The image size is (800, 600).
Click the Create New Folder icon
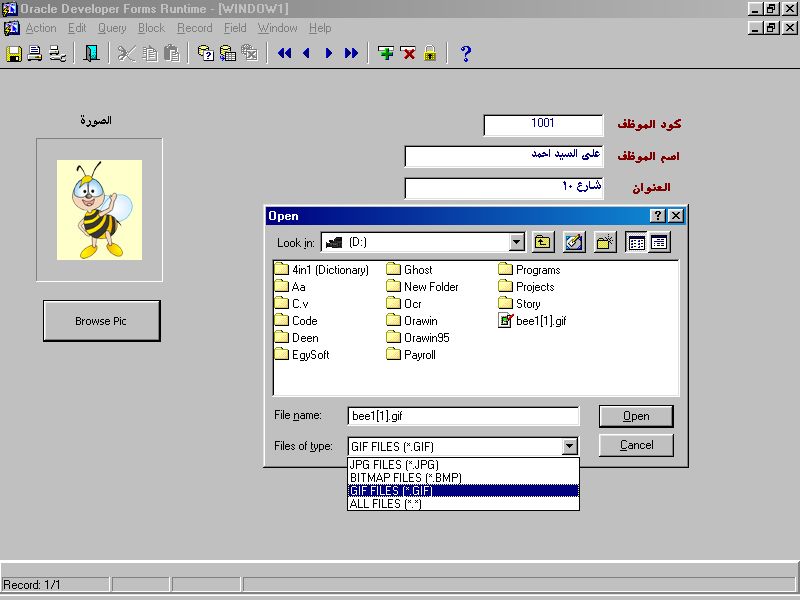(604, 242)
